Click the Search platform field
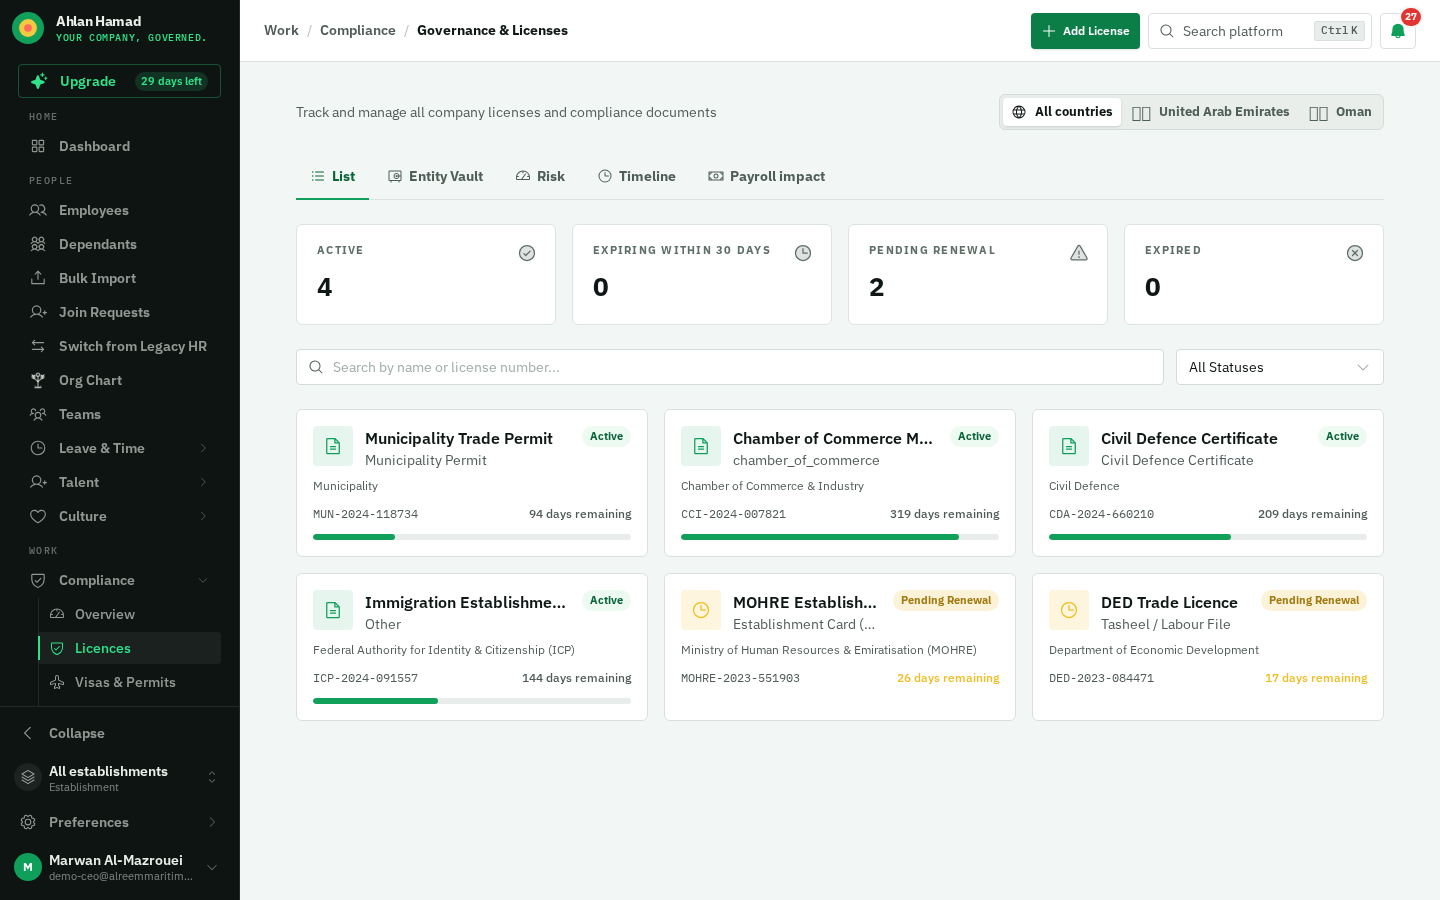 pyautogui.click(x=1260, y=31)
